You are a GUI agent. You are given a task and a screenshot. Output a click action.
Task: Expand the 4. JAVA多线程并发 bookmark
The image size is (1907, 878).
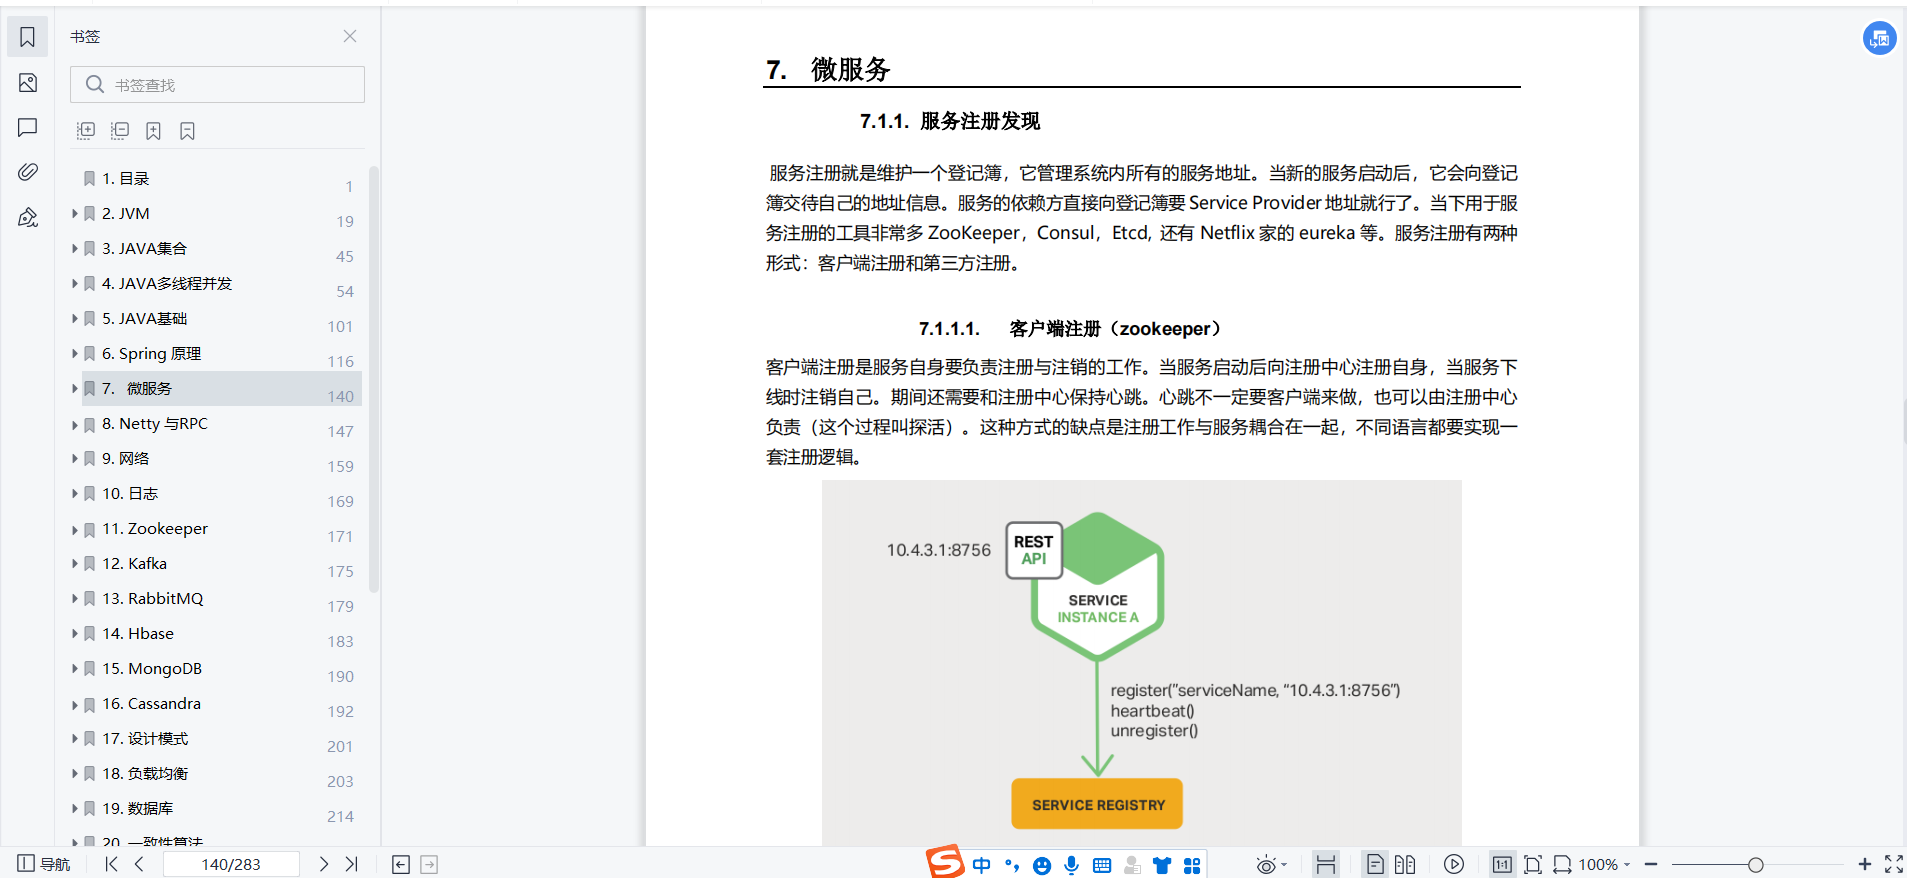[x=75, y=283]
